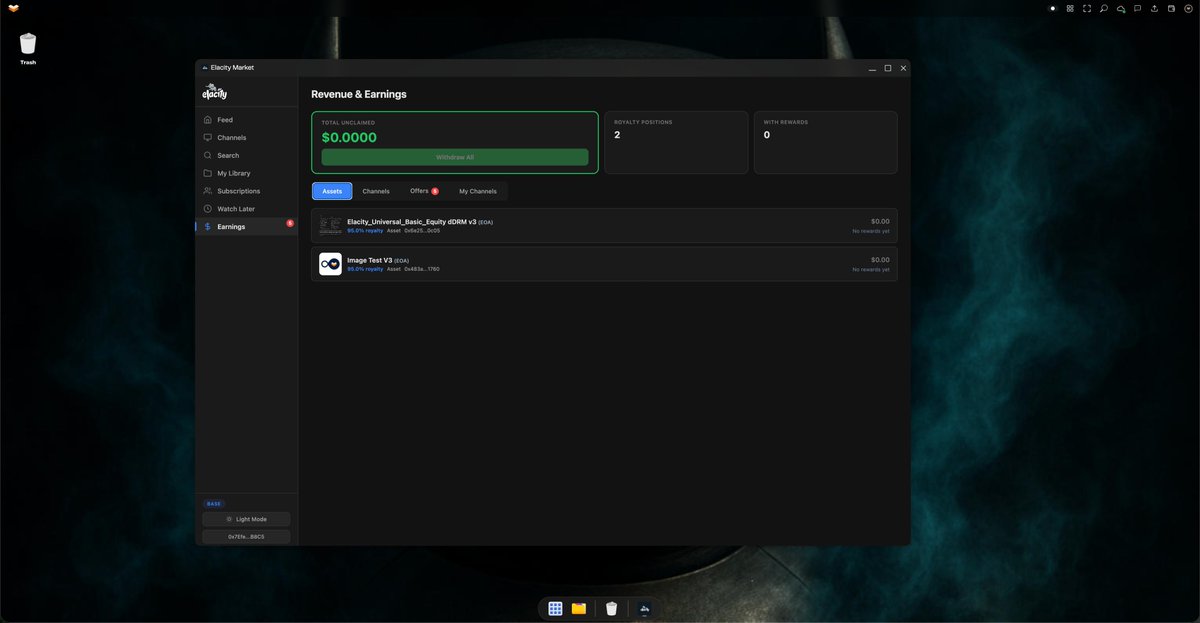Click 95.0% royalty on Elacity_Universal_Basic_Equity row
The width and height of the screenshot is (1200, 623).
pos(365,231)
